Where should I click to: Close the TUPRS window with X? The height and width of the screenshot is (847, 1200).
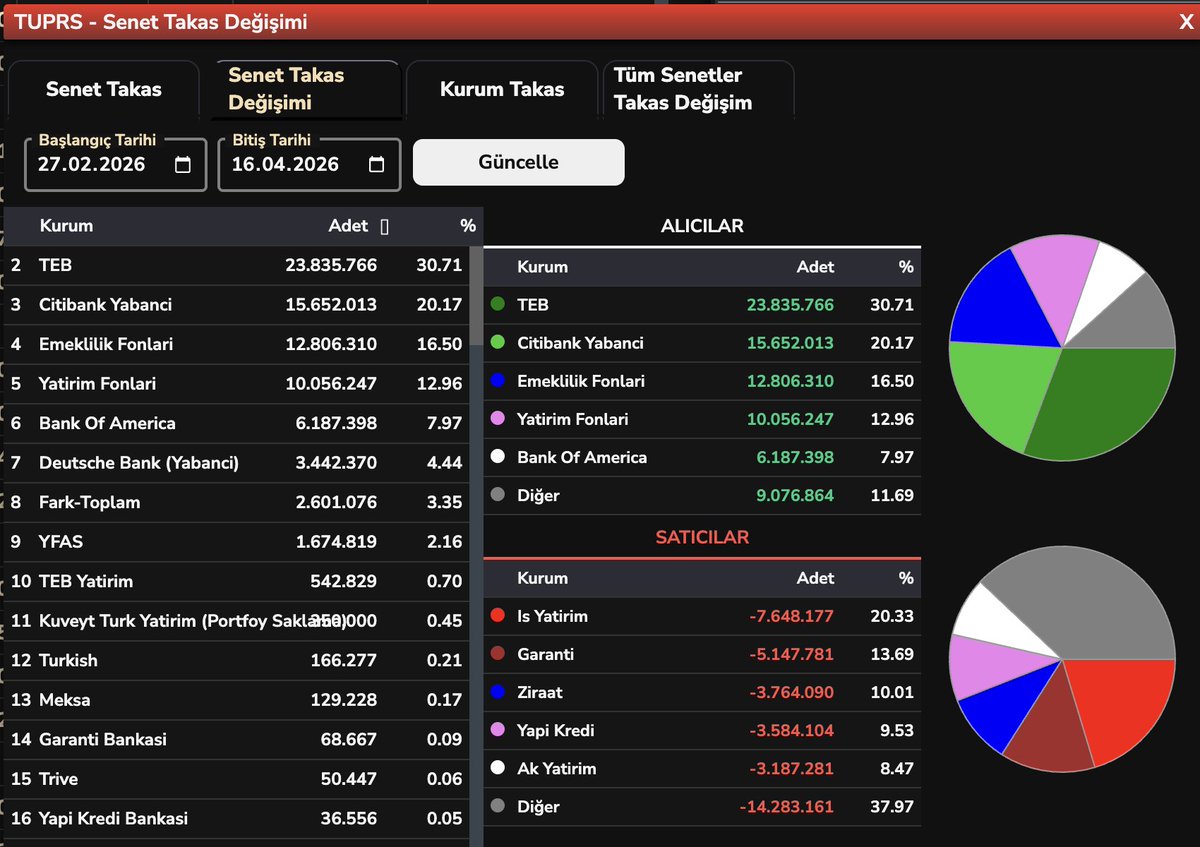pos(1186,22)
